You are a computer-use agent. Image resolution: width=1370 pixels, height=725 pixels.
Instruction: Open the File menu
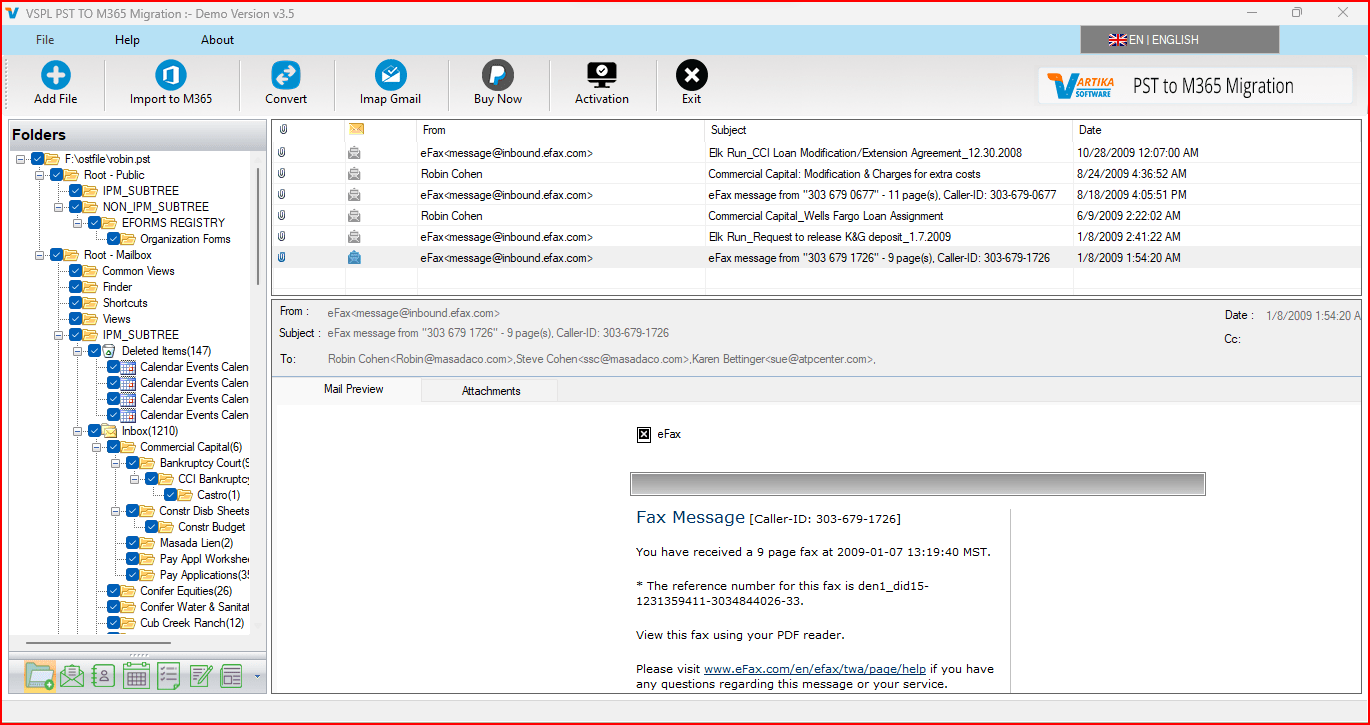tap(45, 40)
